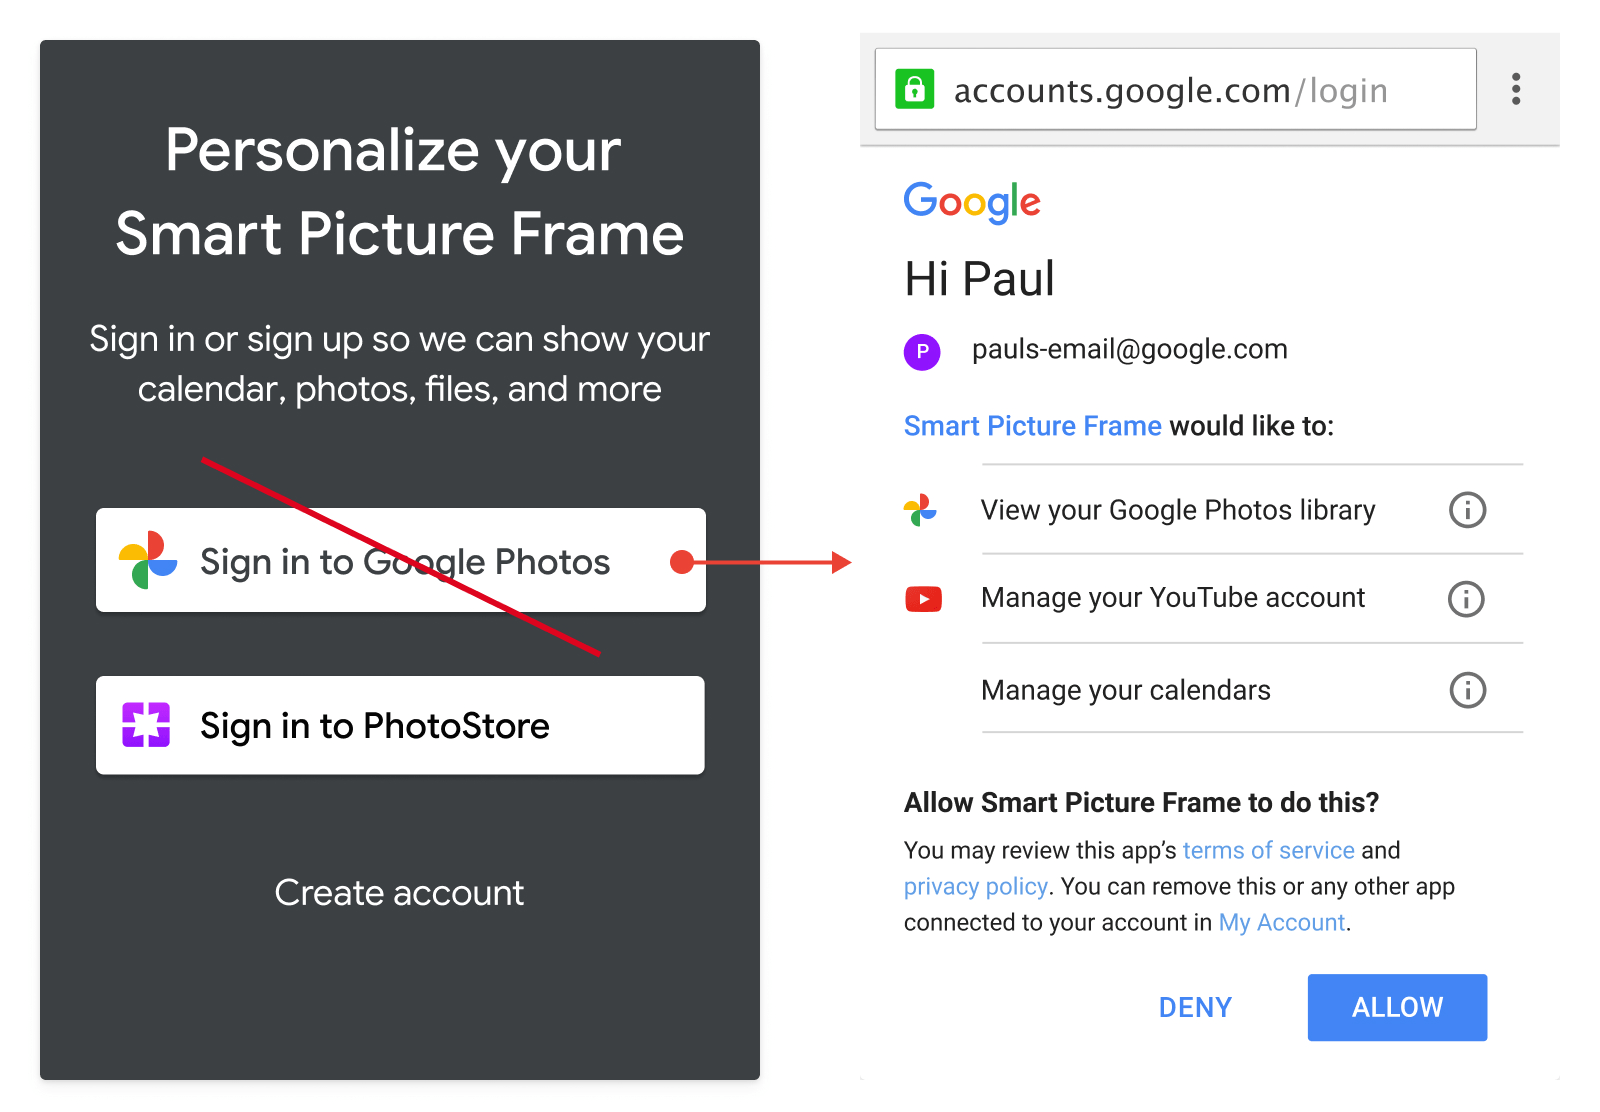Click DENY to refuse permissions
Viewport: 1600px width, 1112px height.
(1195, 1007)
